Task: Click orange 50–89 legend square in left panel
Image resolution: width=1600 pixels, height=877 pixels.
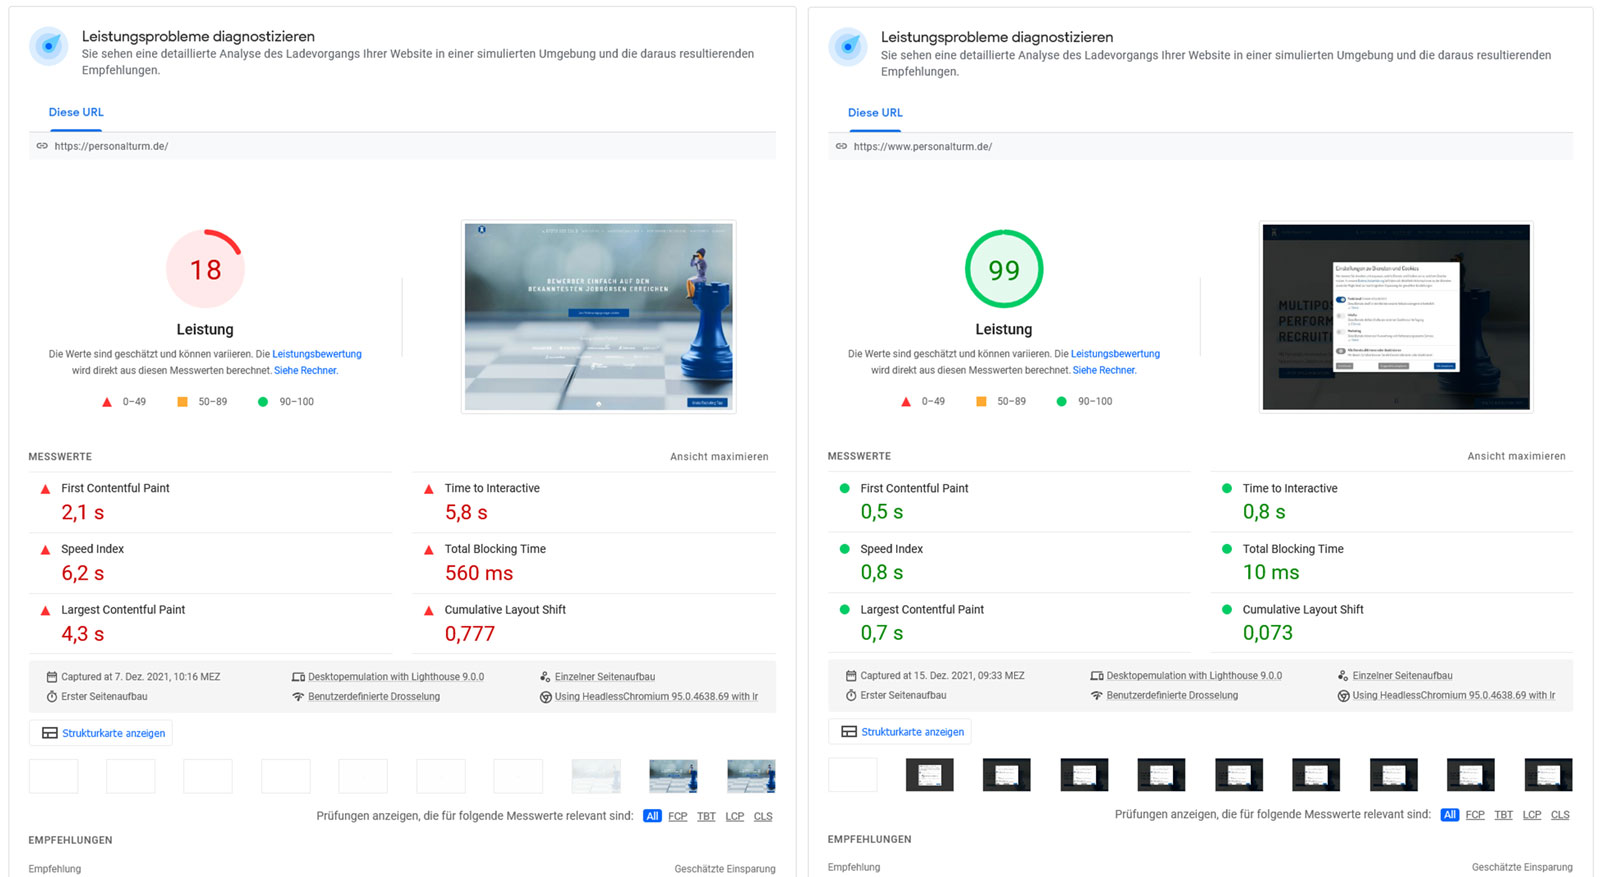Action: point(182,402)
